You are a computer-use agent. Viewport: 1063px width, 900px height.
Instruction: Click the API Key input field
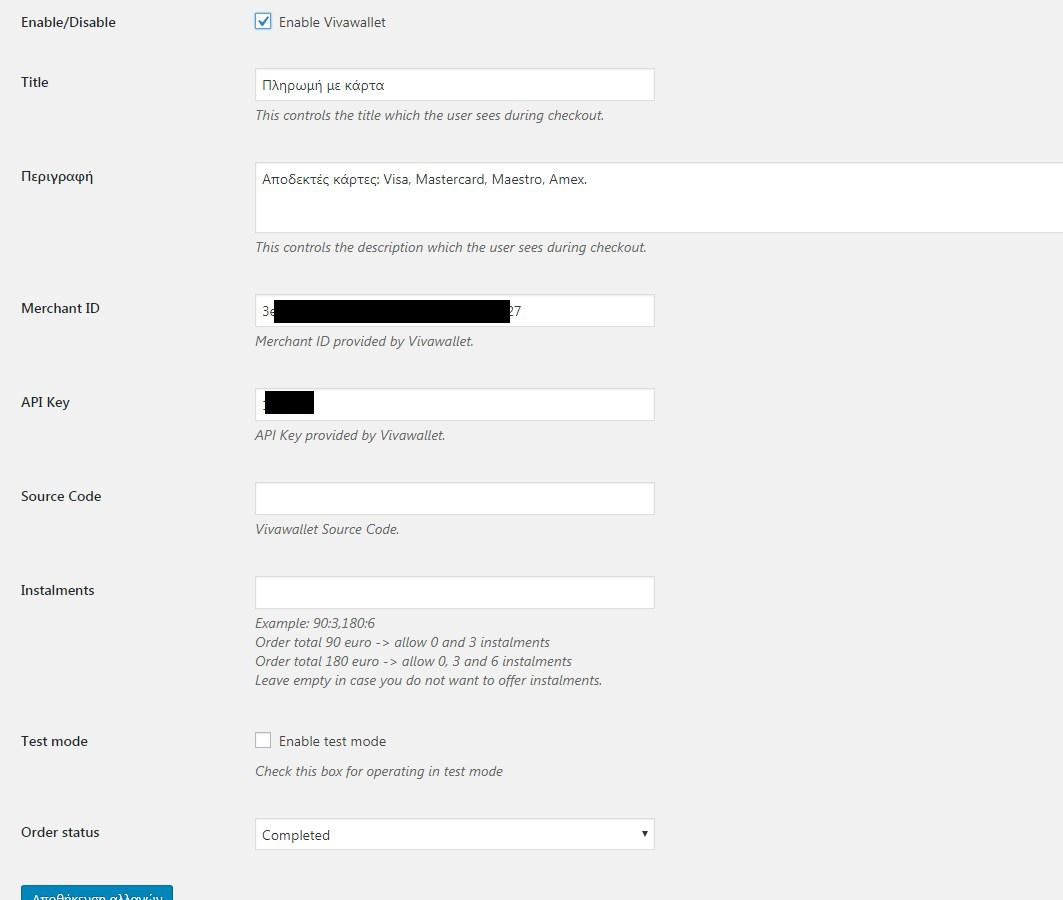click(454, 404)
